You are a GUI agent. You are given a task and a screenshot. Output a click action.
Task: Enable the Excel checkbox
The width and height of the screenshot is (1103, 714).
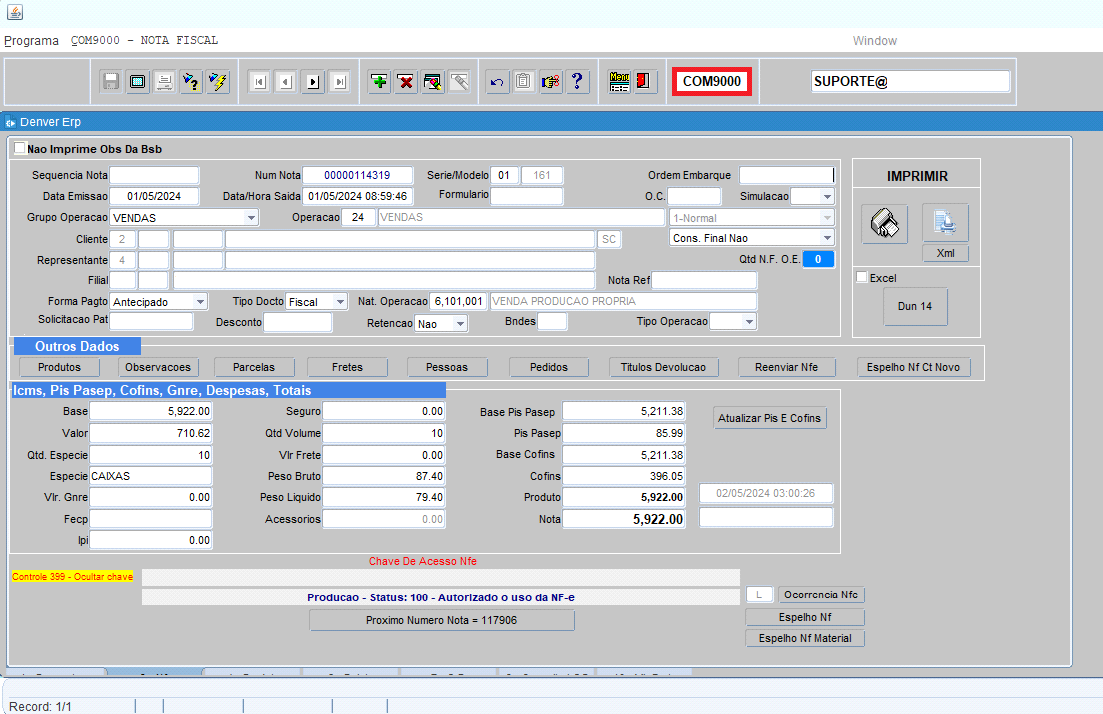pyautogui.click(x=862, y=277)
